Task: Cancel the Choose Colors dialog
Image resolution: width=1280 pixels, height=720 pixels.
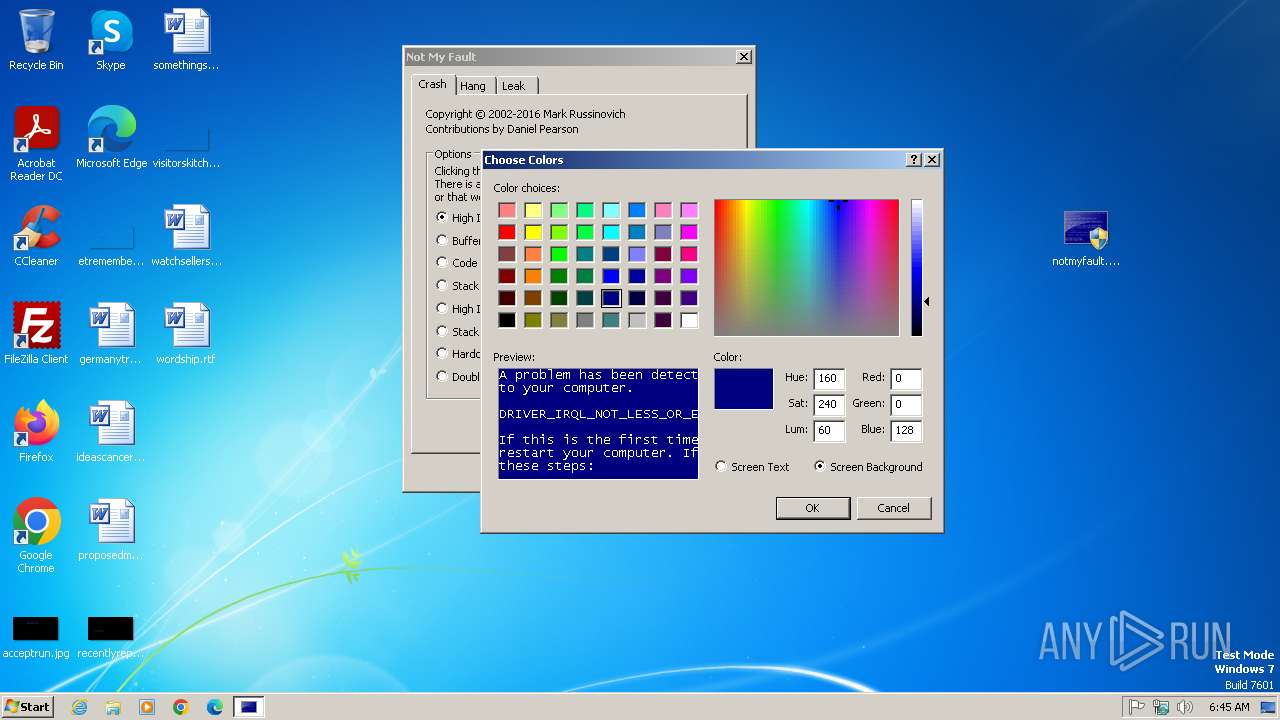Action: click(x=894, y=508)
